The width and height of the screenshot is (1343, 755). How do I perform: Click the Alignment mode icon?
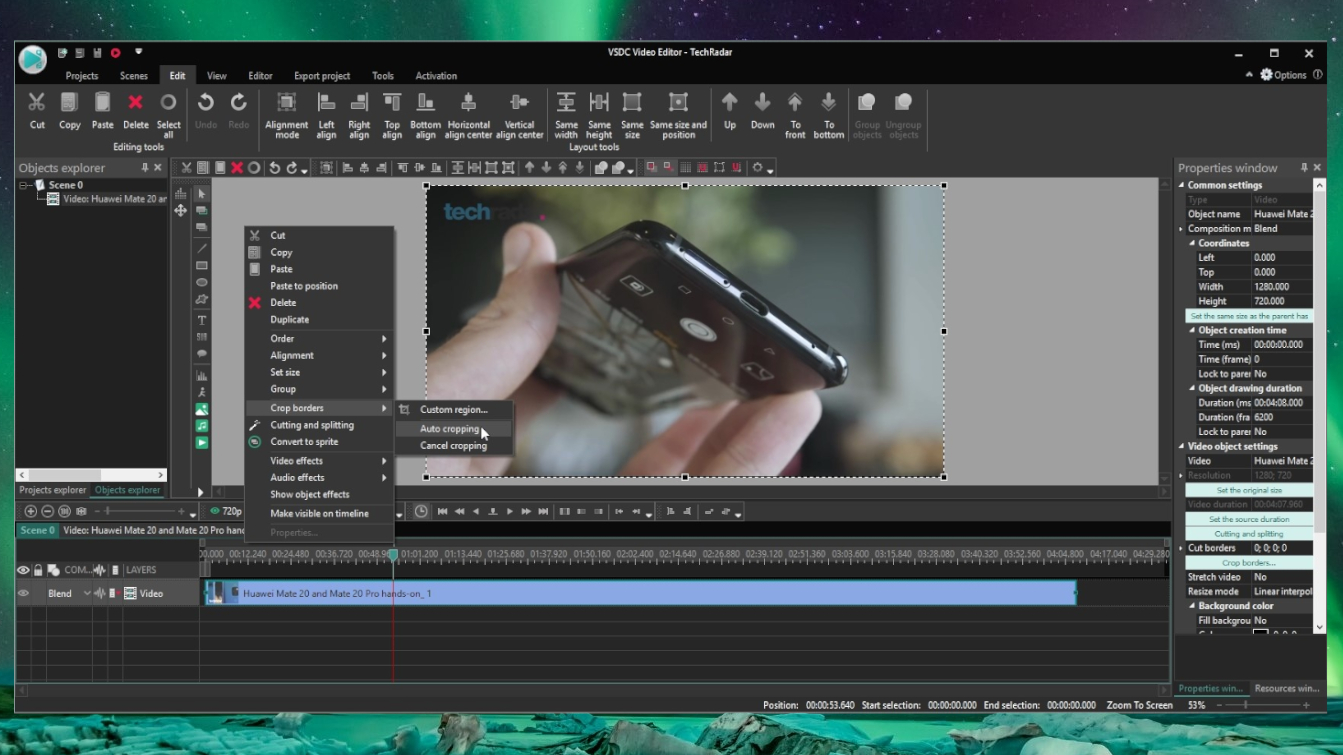coord(286,103)
